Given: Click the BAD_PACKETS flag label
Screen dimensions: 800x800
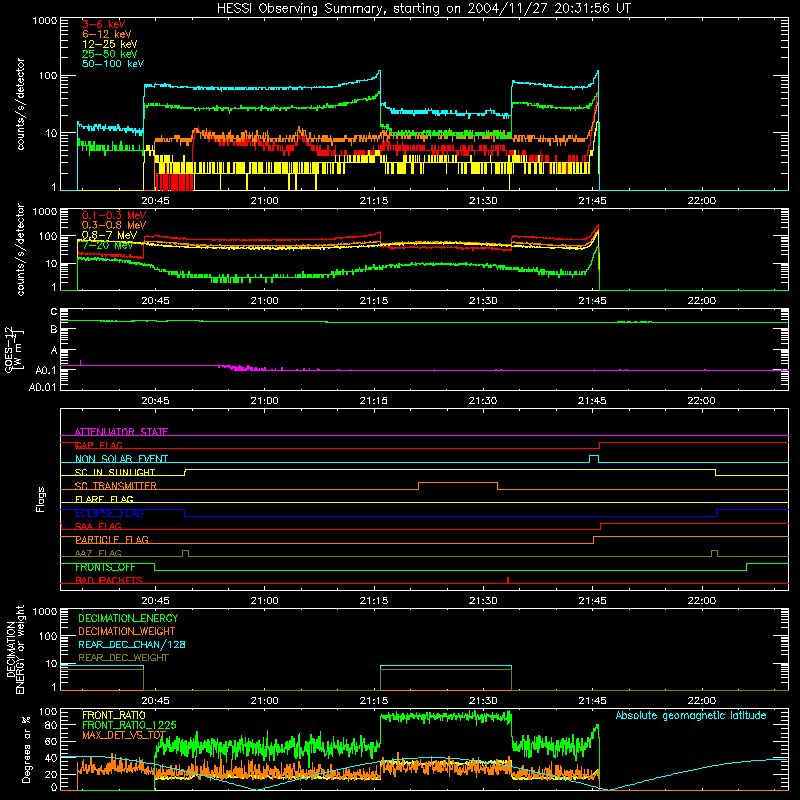Looking at the screenshot, I should (x=109, y=580).
